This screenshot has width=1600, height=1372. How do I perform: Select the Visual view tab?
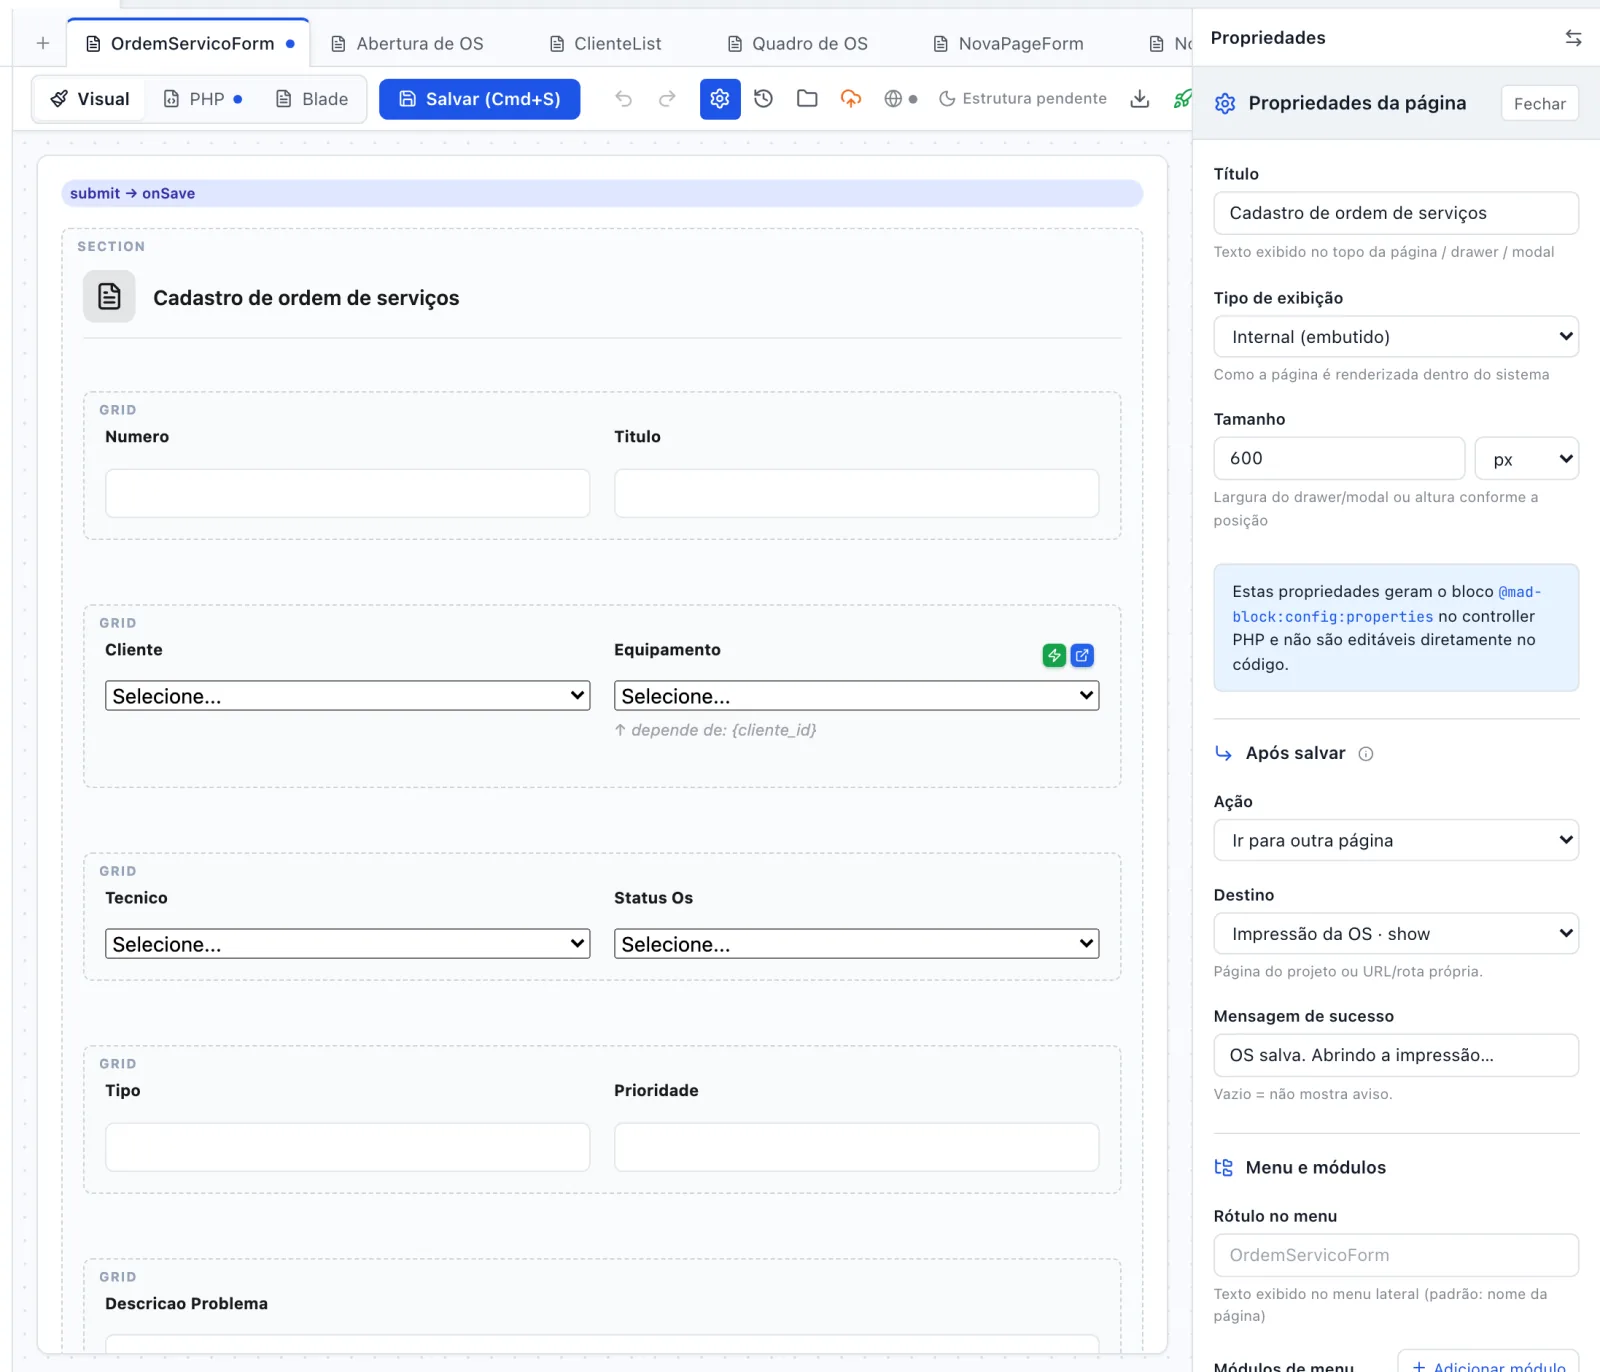(90, 99)
